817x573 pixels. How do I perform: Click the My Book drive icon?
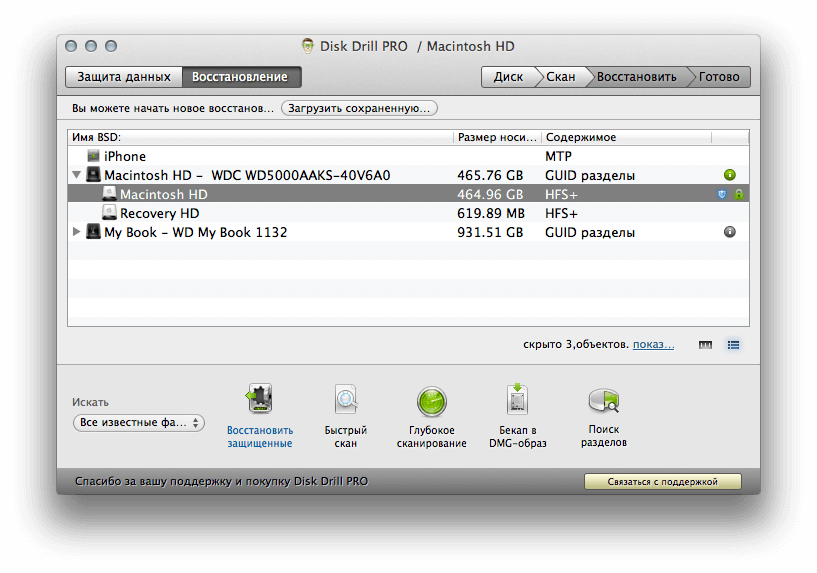click(x=93, y=231)
